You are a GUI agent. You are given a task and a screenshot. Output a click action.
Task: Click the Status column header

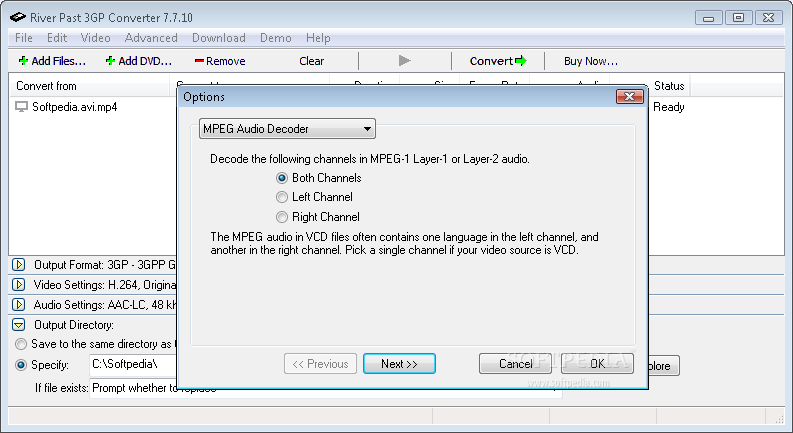click(669, 85)
